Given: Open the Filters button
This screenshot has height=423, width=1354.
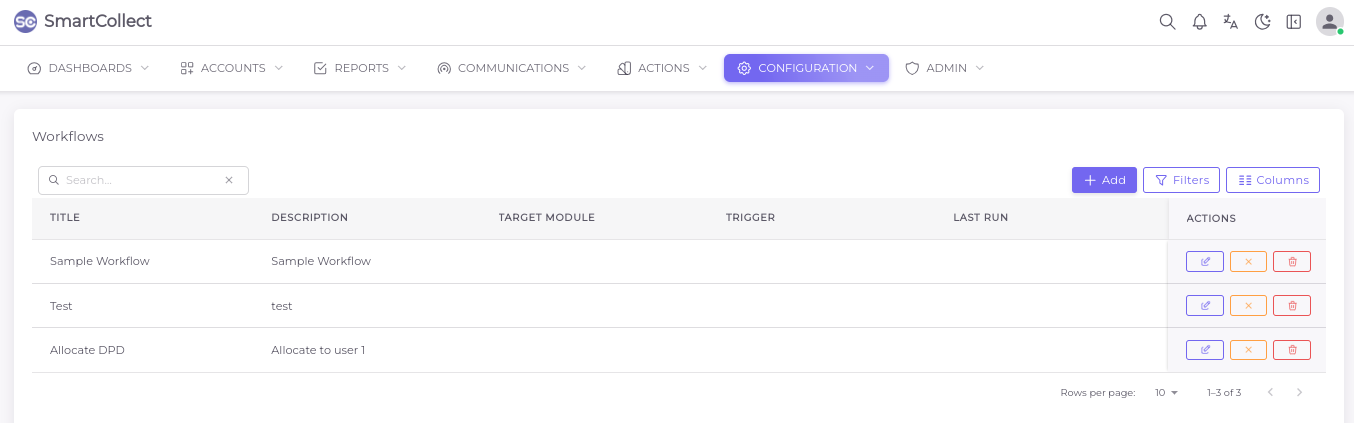Looking at the screenshot, I should (x=1181, y=180).
